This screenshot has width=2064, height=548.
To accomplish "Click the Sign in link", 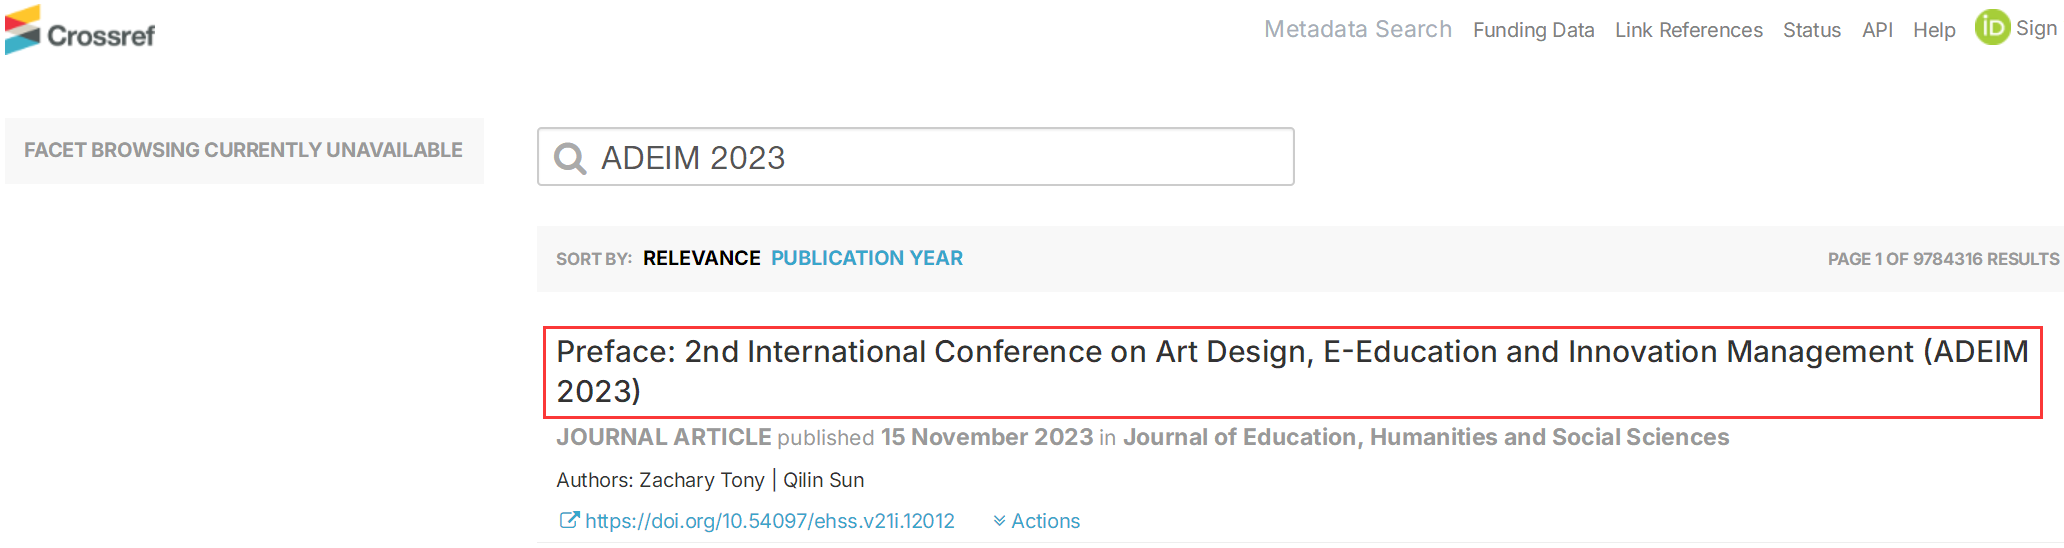I will (x=2036, y=28).
